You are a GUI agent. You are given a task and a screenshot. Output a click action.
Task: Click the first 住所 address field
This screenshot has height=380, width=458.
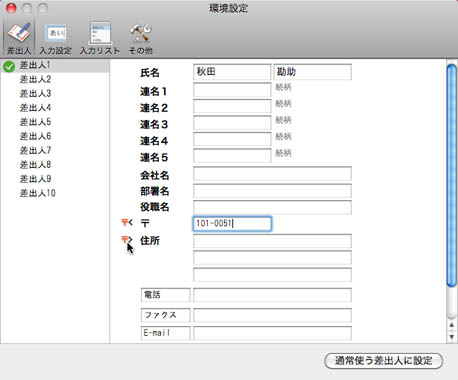(272, 241)
